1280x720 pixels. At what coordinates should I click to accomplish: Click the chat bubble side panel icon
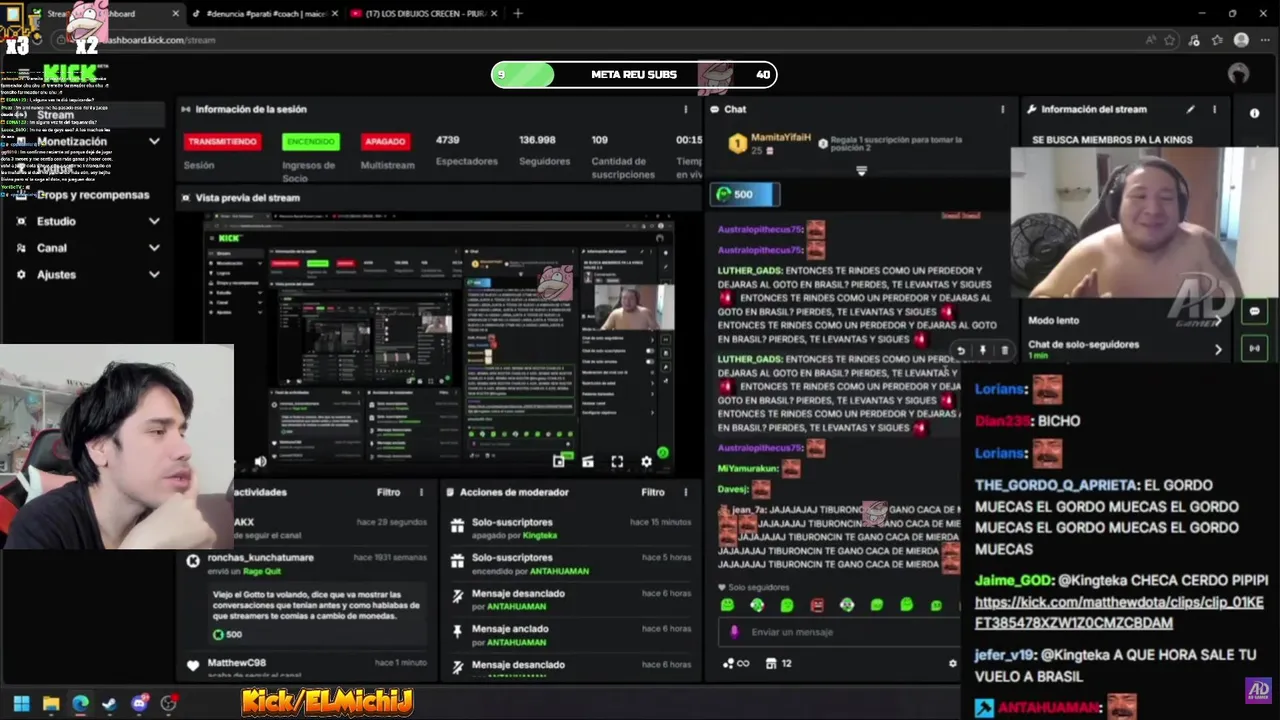click(x=1255, y=312)
